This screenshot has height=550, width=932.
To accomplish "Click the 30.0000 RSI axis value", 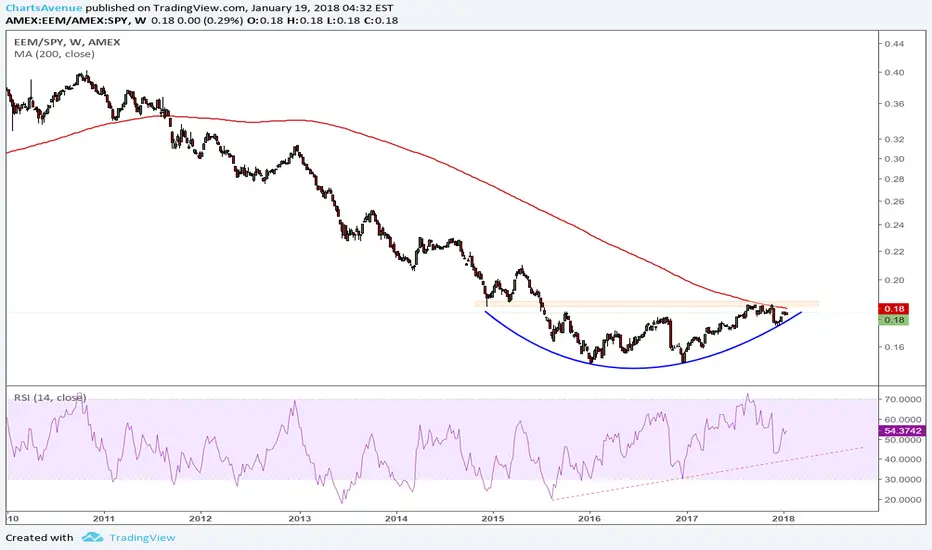I will tap(903, 479).
